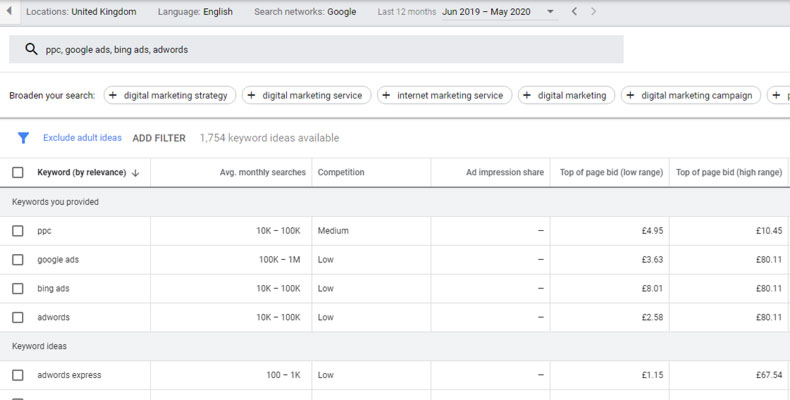The height and width of the screenshot is (400, 790).
Task: Click plus icon on digital marketing strategy
Action: [x=113, y=96]
